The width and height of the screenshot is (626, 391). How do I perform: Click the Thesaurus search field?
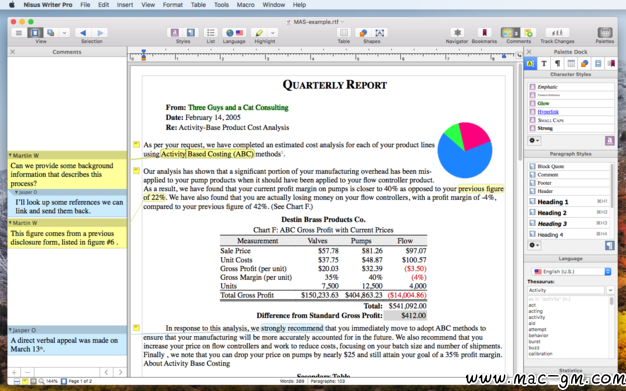point(565,290)
